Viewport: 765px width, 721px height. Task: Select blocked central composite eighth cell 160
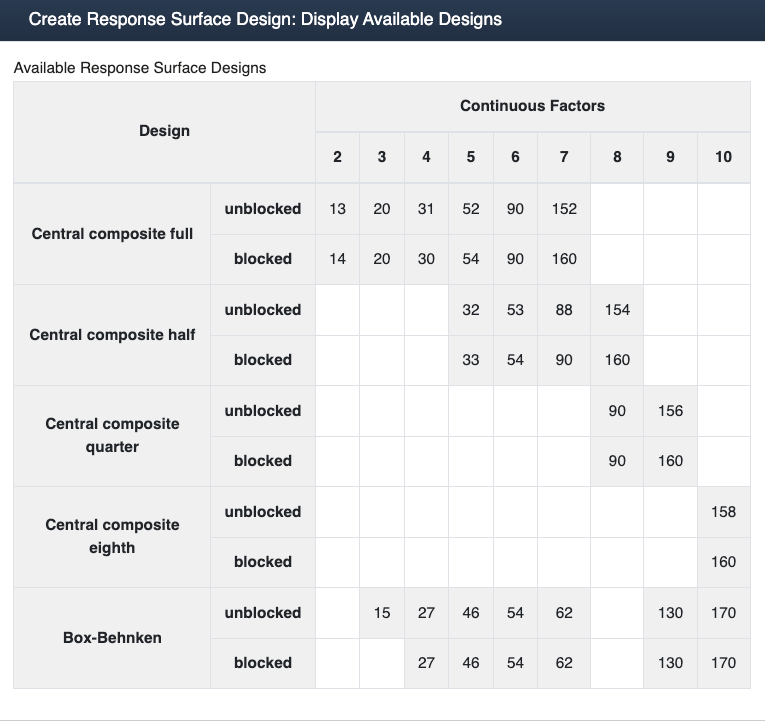point(723,562)
